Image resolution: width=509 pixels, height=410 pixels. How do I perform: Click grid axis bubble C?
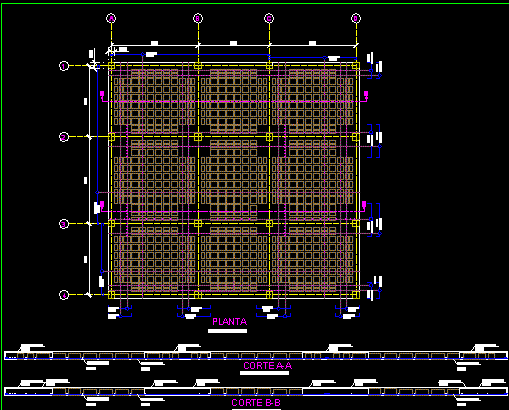click(x=269, y=18)
